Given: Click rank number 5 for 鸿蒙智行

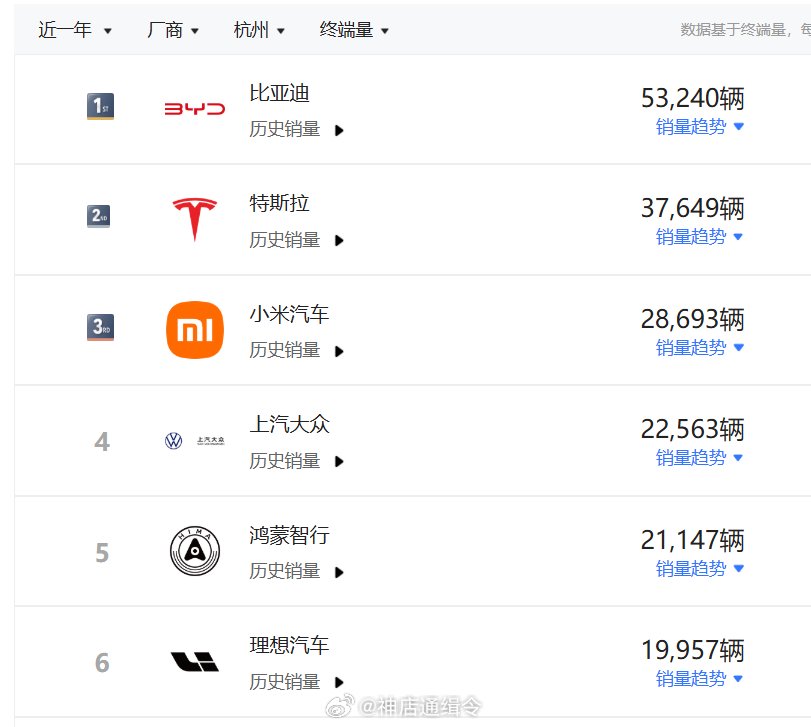Looking at the screenshot, I should (102, 553).
